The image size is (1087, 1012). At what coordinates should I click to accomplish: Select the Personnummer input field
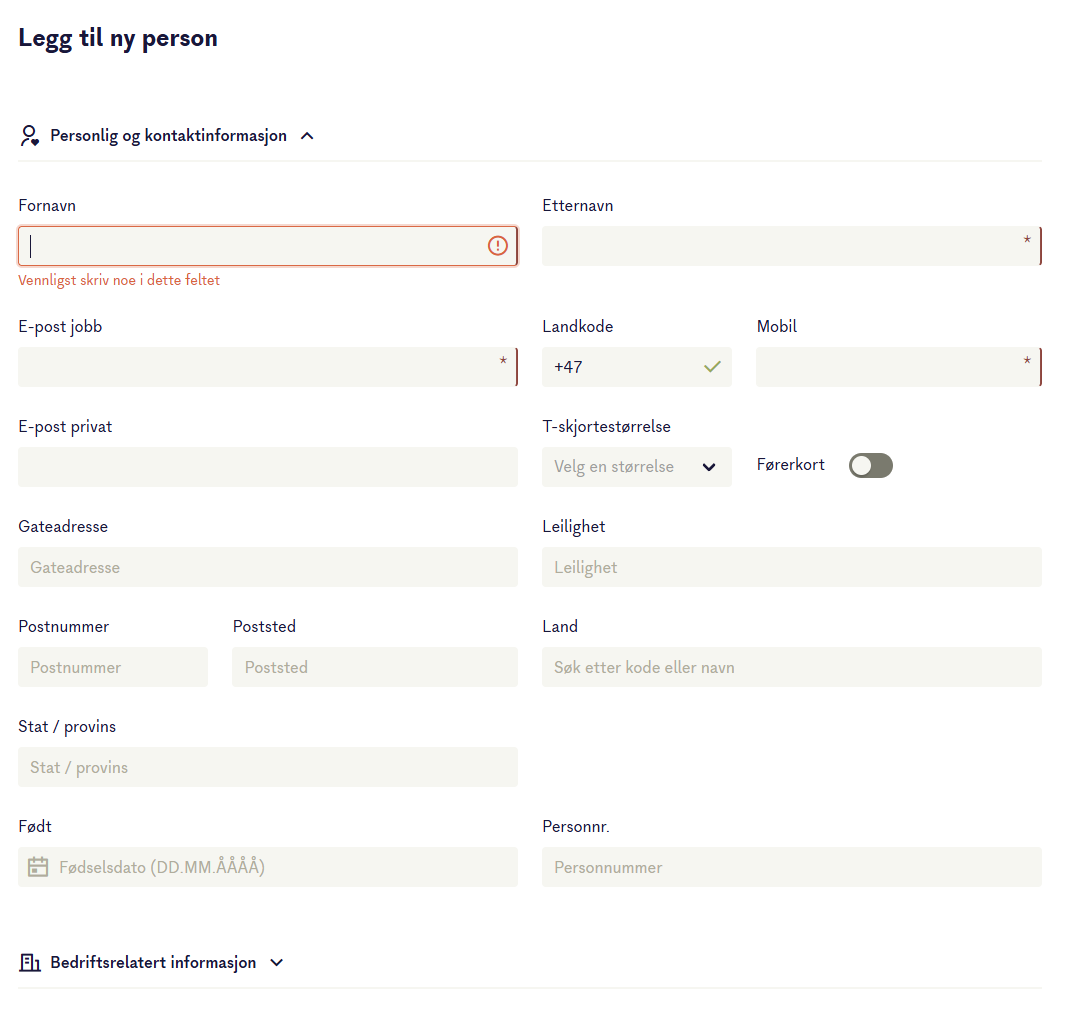click(792, 866)
